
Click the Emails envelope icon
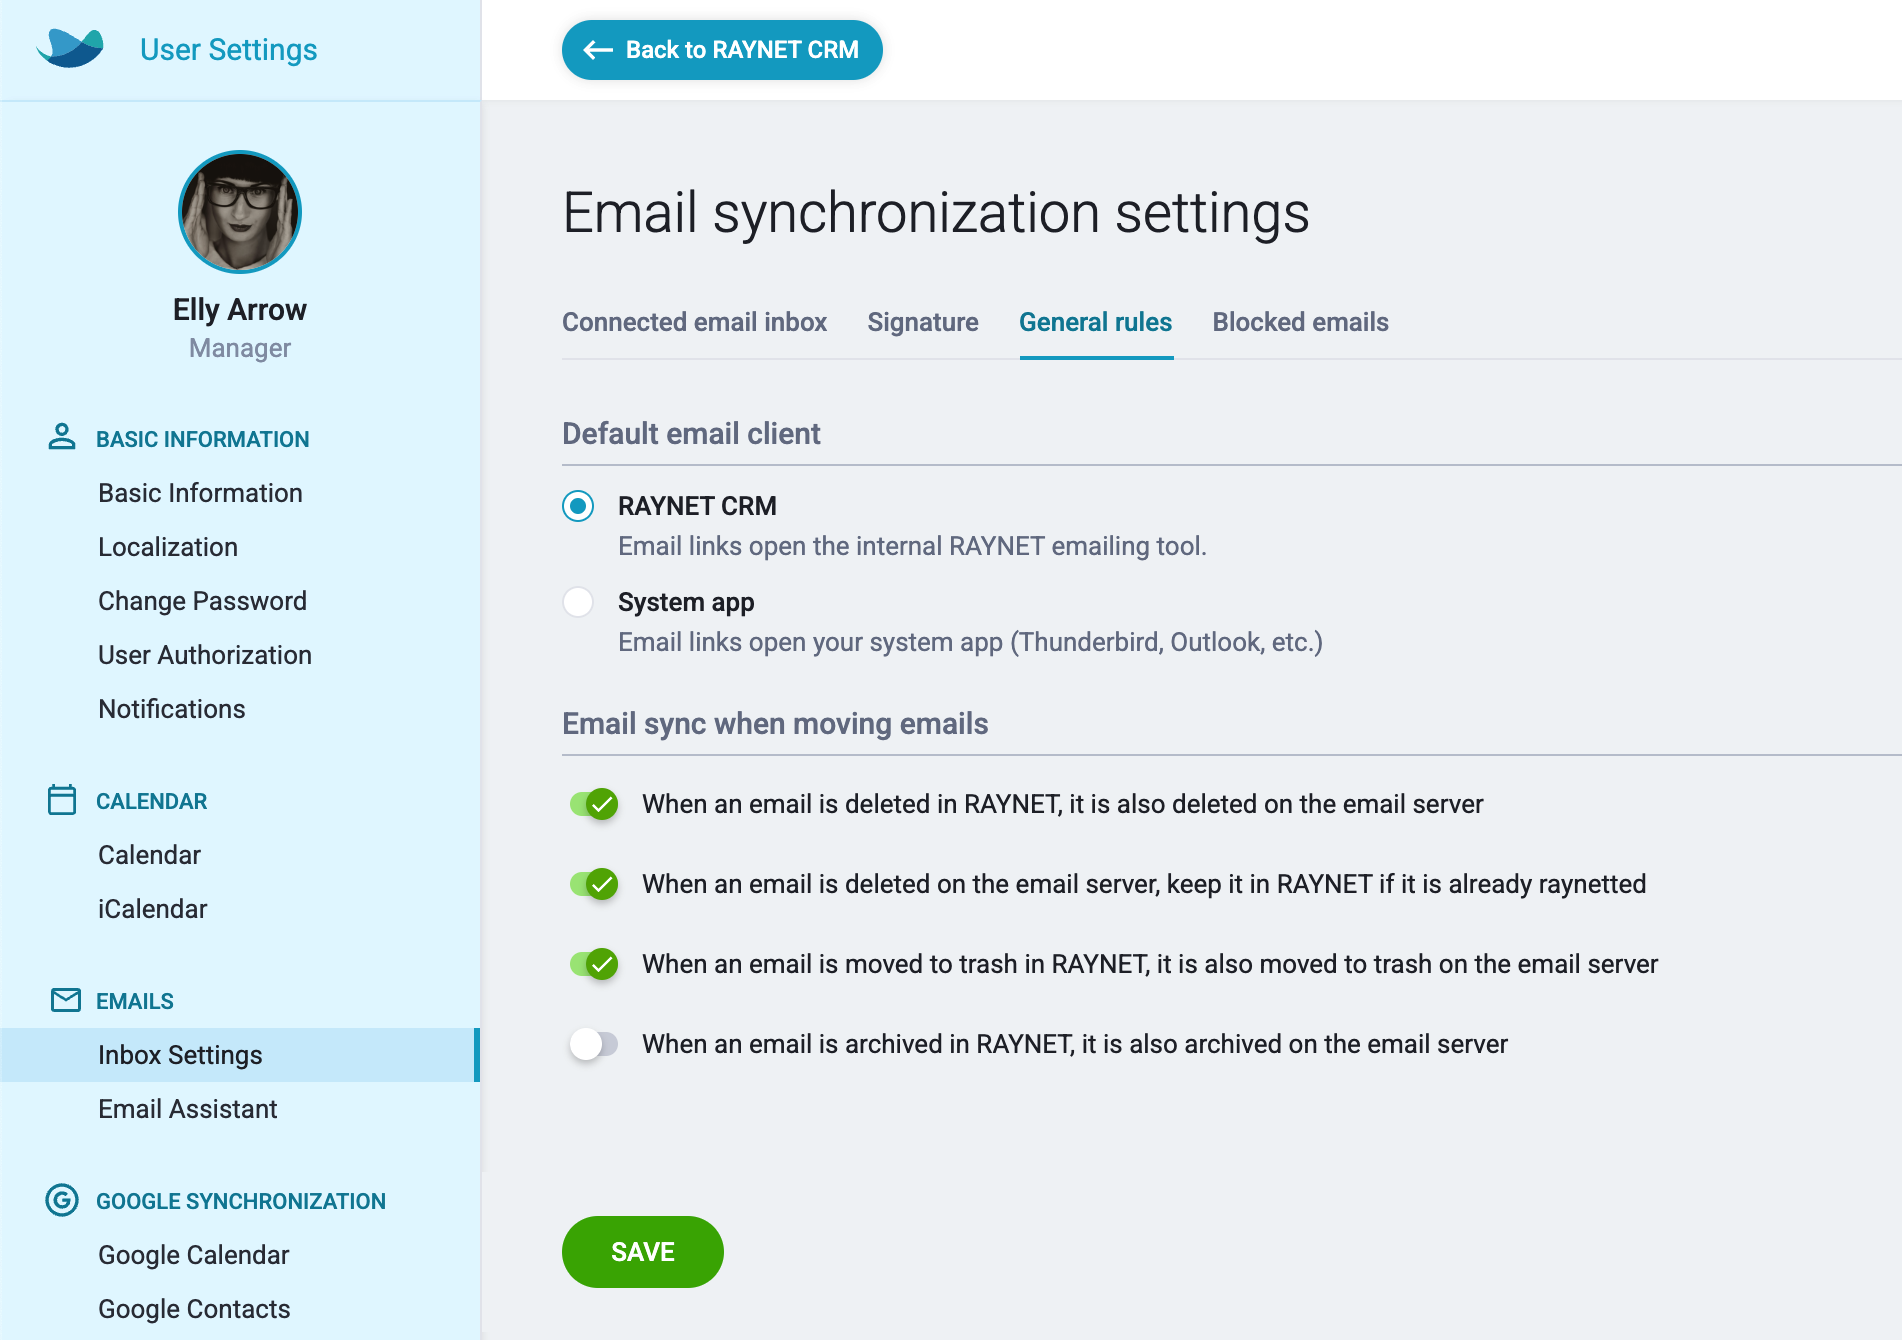[x=66, y=1000]
